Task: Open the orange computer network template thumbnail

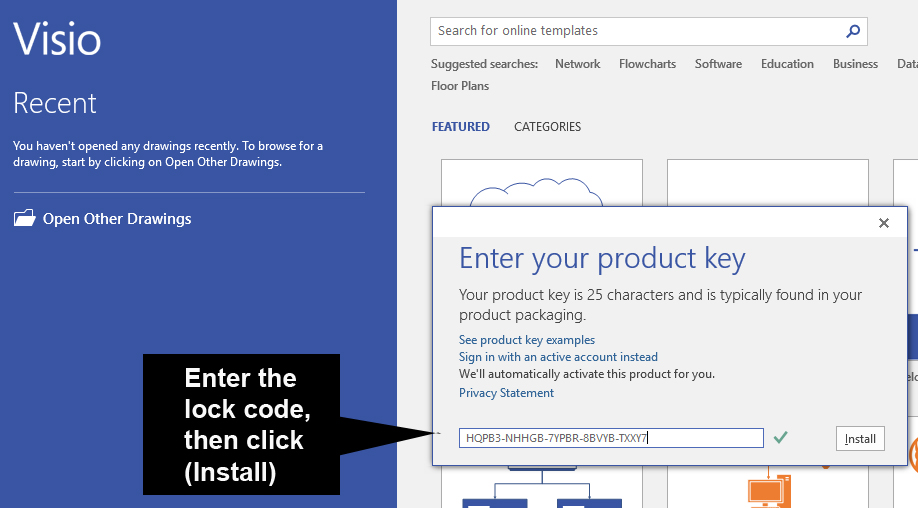Action: pos(768,487)
